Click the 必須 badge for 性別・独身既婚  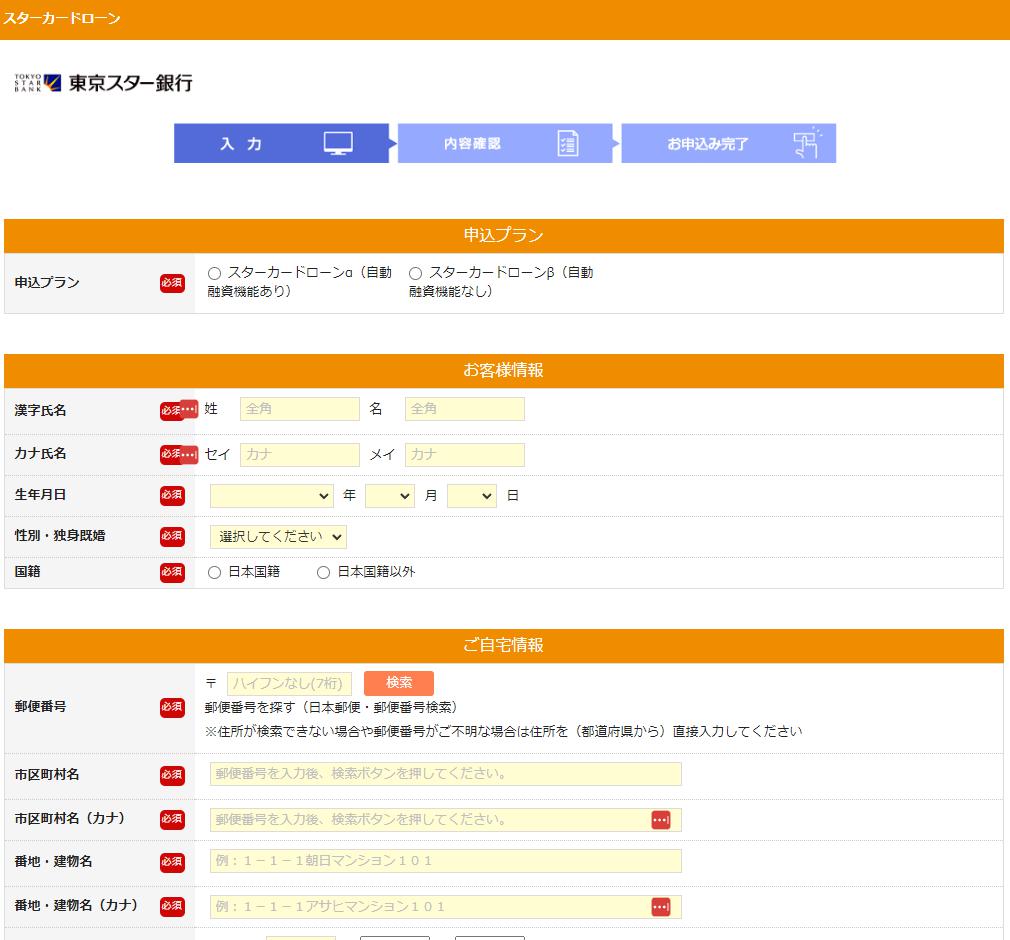pyautogui.click(x=172, y=536)
